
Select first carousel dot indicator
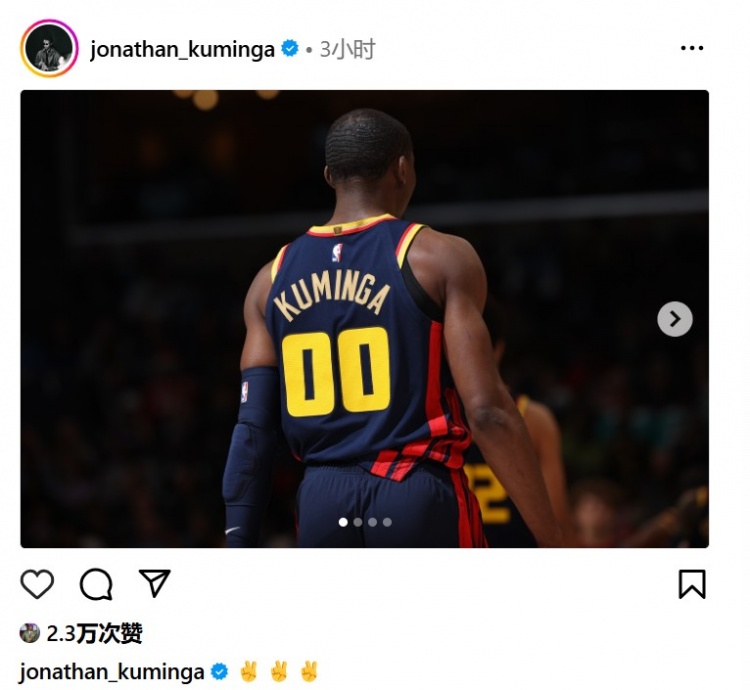[x=343, y=522]
